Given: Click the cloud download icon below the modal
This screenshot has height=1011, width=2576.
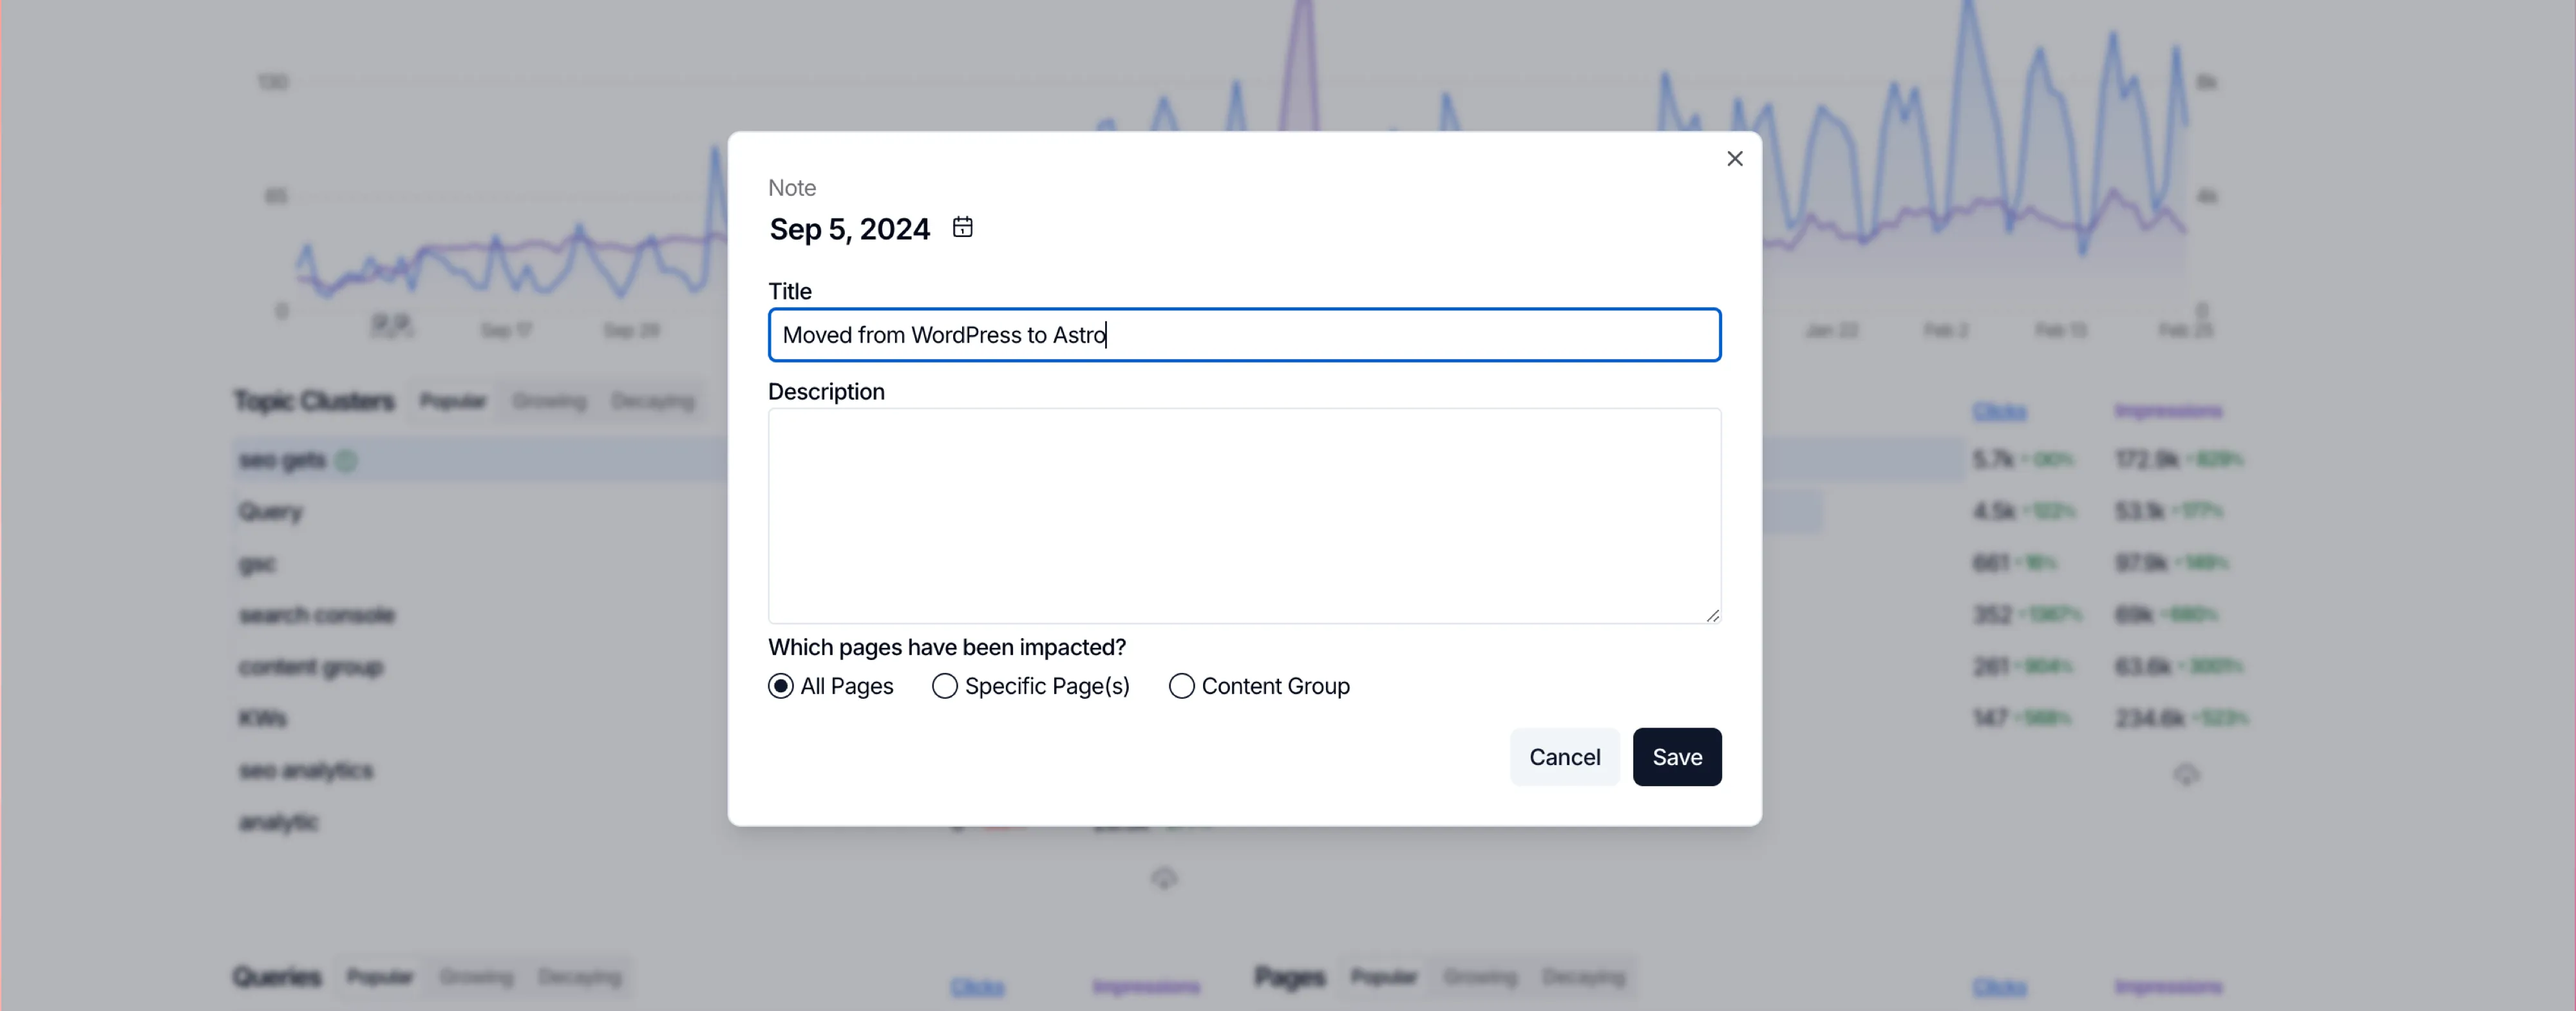Looking at the screenshot, I should click(x=1163, y=879).
